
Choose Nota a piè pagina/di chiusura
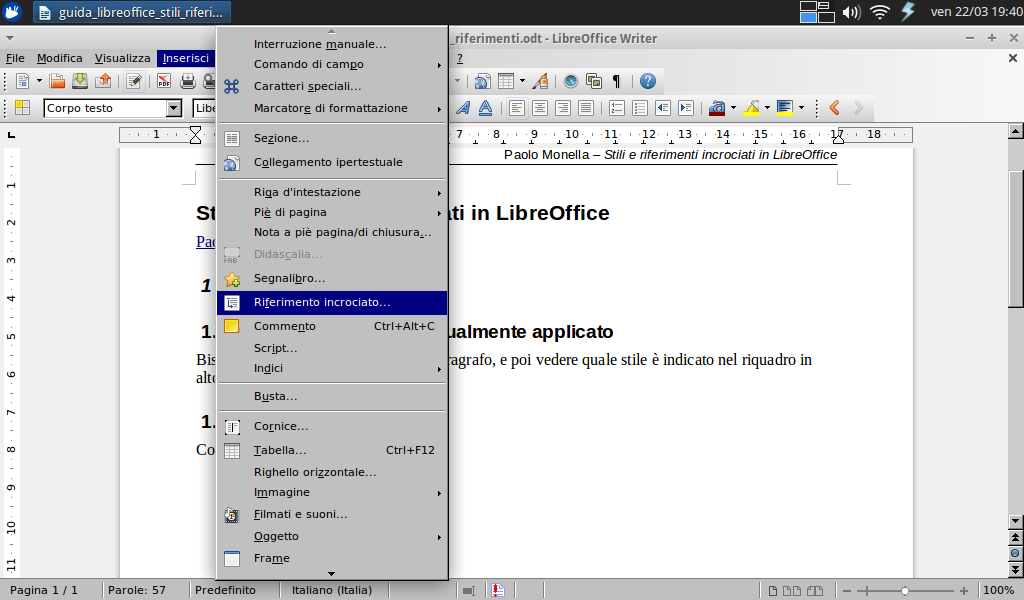point(332,232)
